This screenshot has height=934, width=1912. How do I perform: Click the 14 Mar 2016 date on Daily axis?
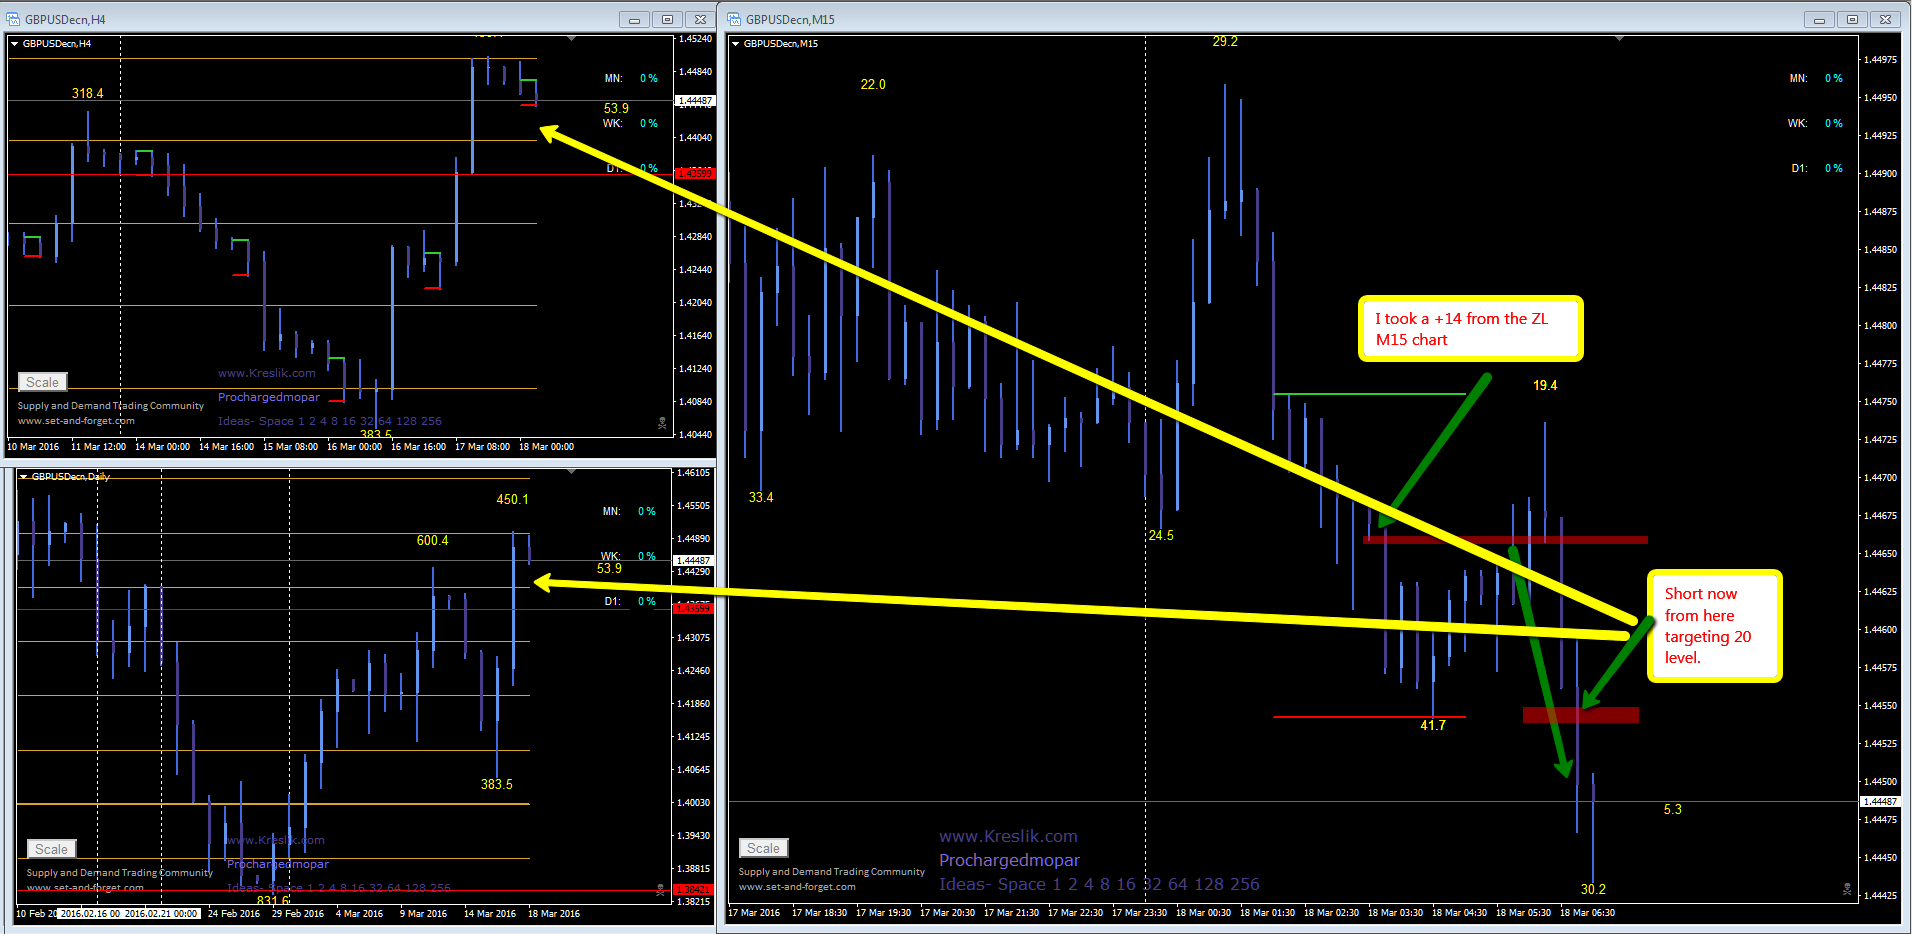(x=490, y=913)
